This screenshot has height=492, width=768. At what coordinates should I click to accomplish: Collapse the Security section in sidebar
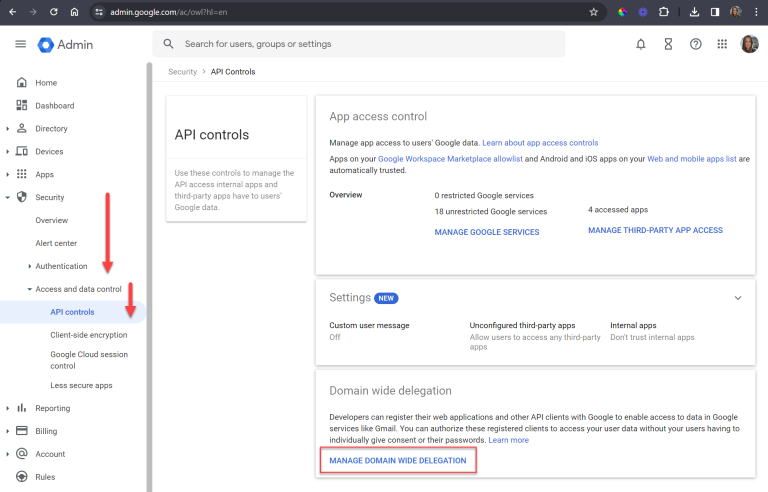click(x=8, y=198)
